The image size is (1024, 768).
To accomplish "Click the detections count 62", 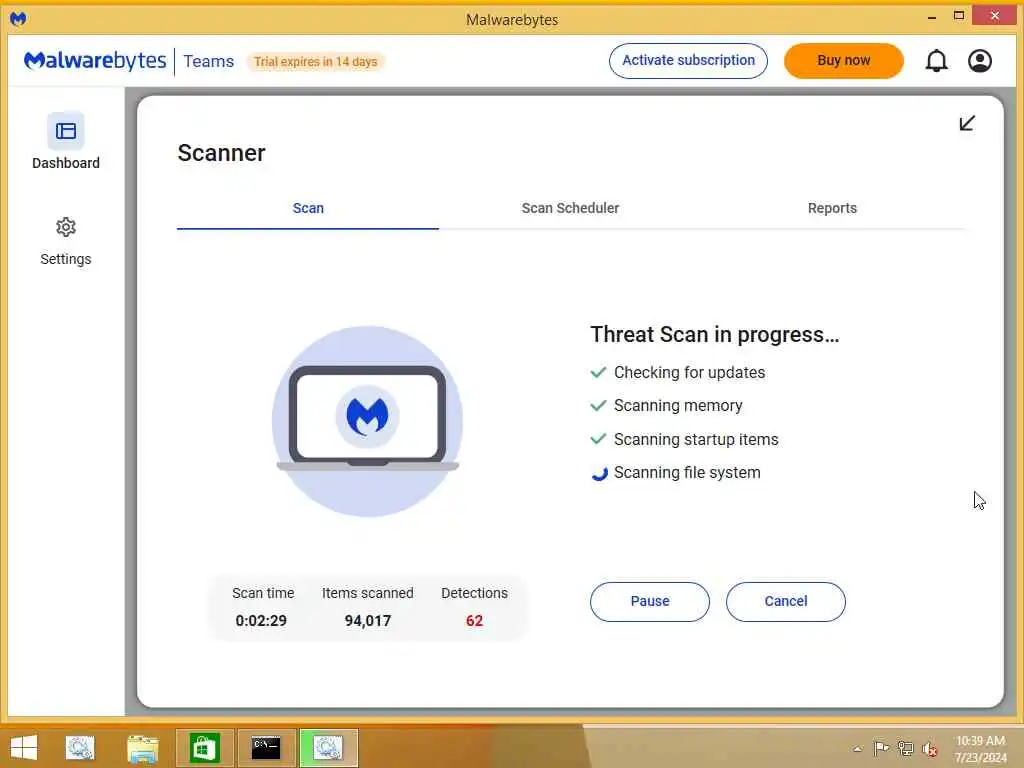I will pyautogui.click(x=474, y=620).
